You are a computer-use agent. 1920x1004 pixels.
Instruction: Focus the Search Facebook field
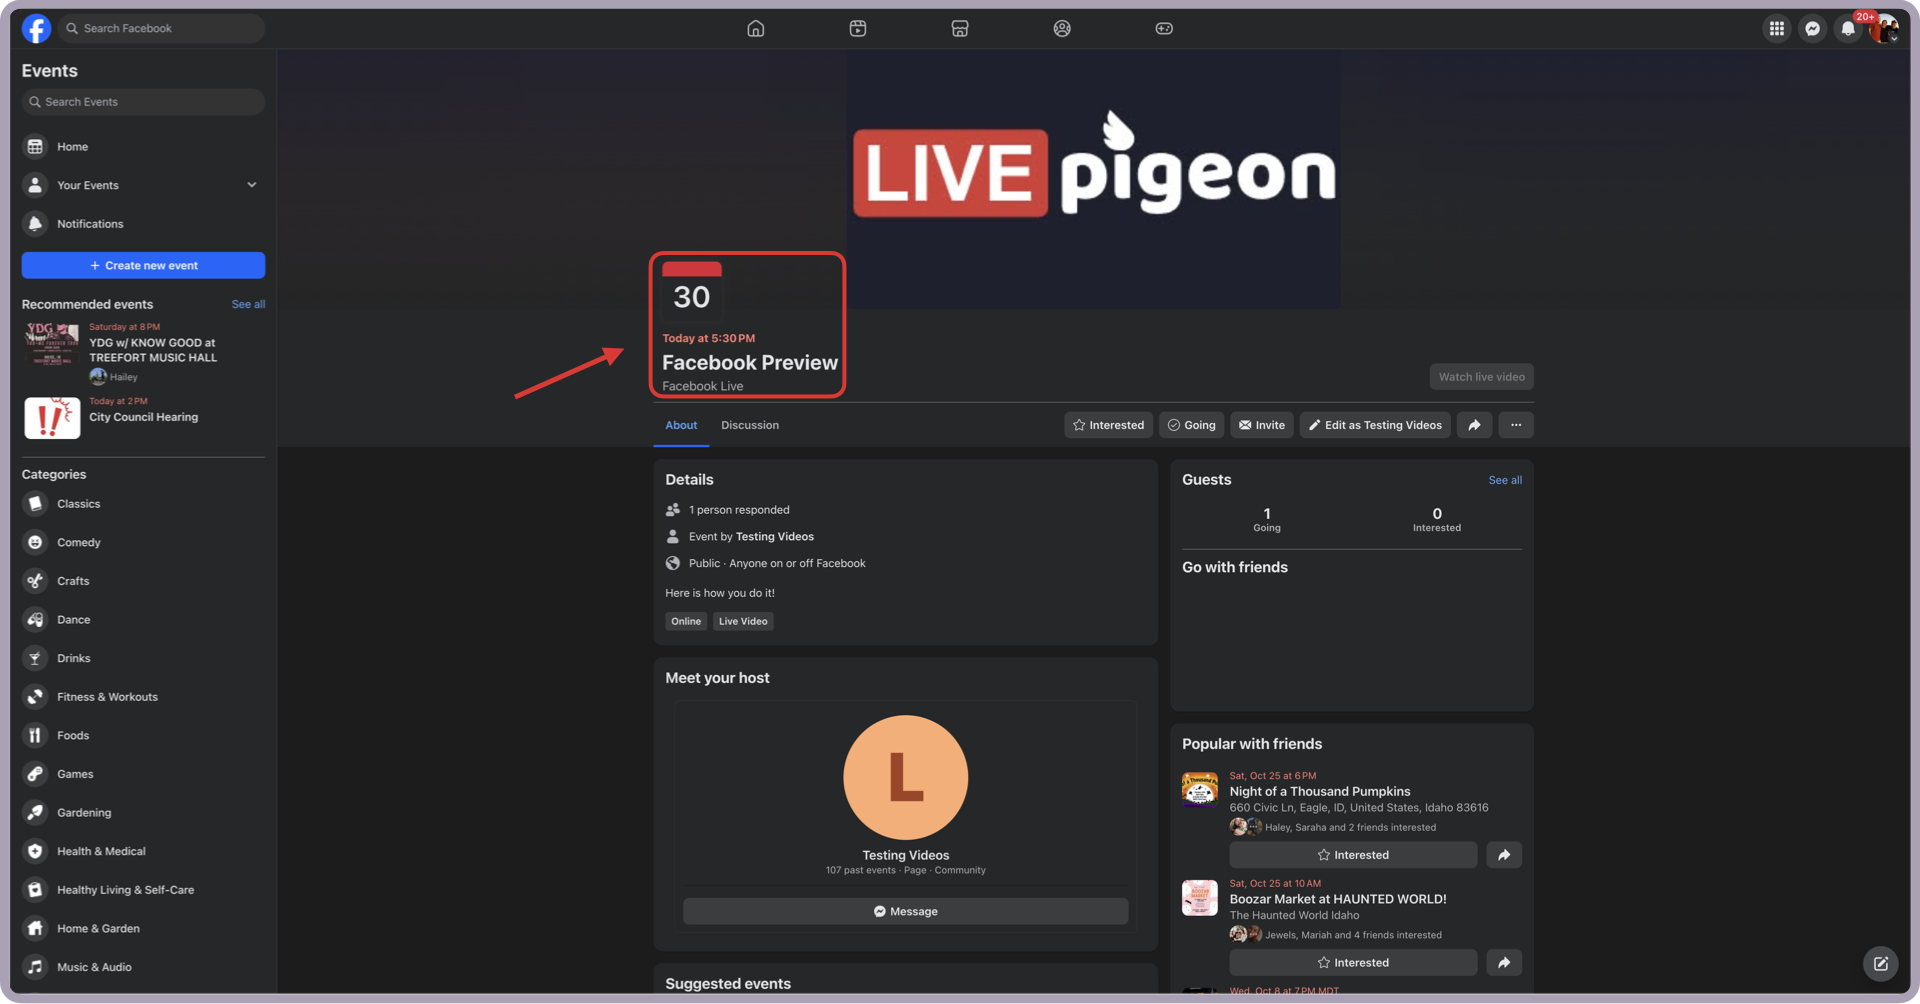[x=162, y=28]
